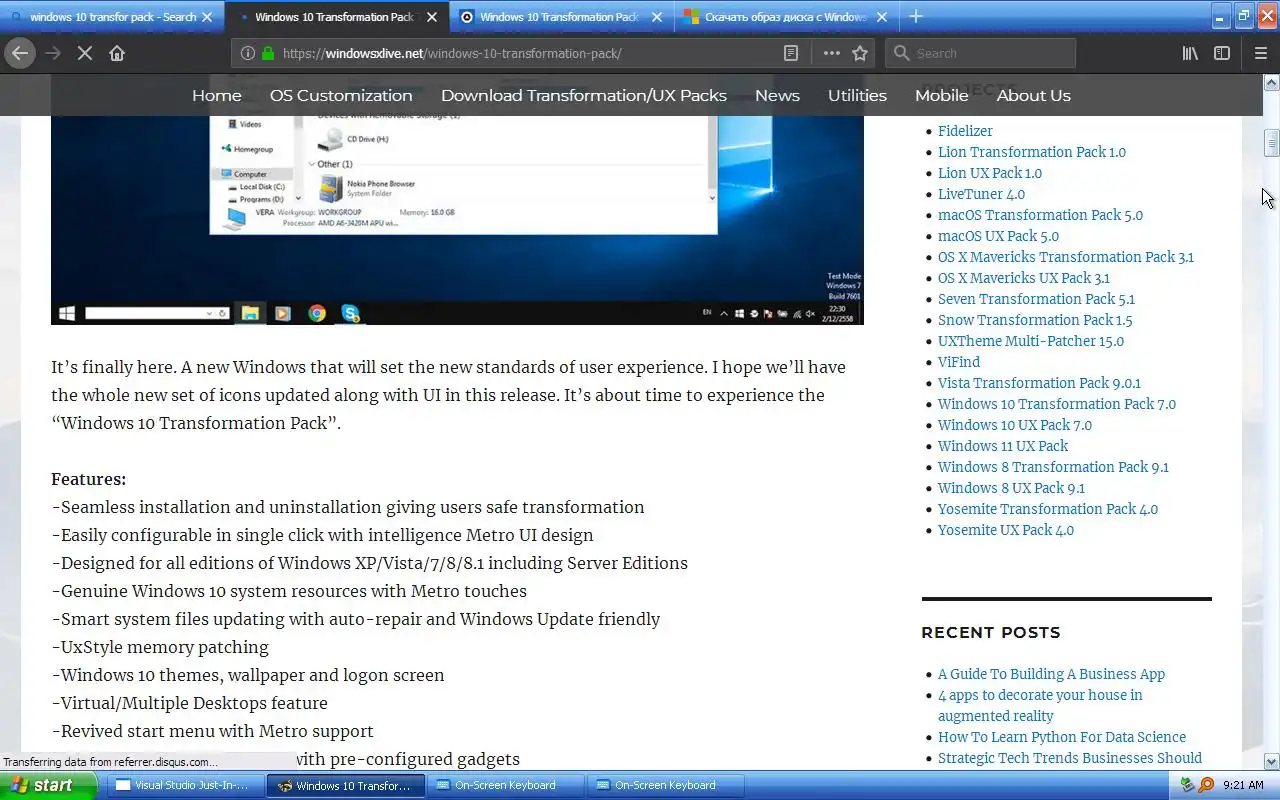
Task: Open macOS UX Pack 5.0 link
Action: pyautogui.click(x=998, y=236)
